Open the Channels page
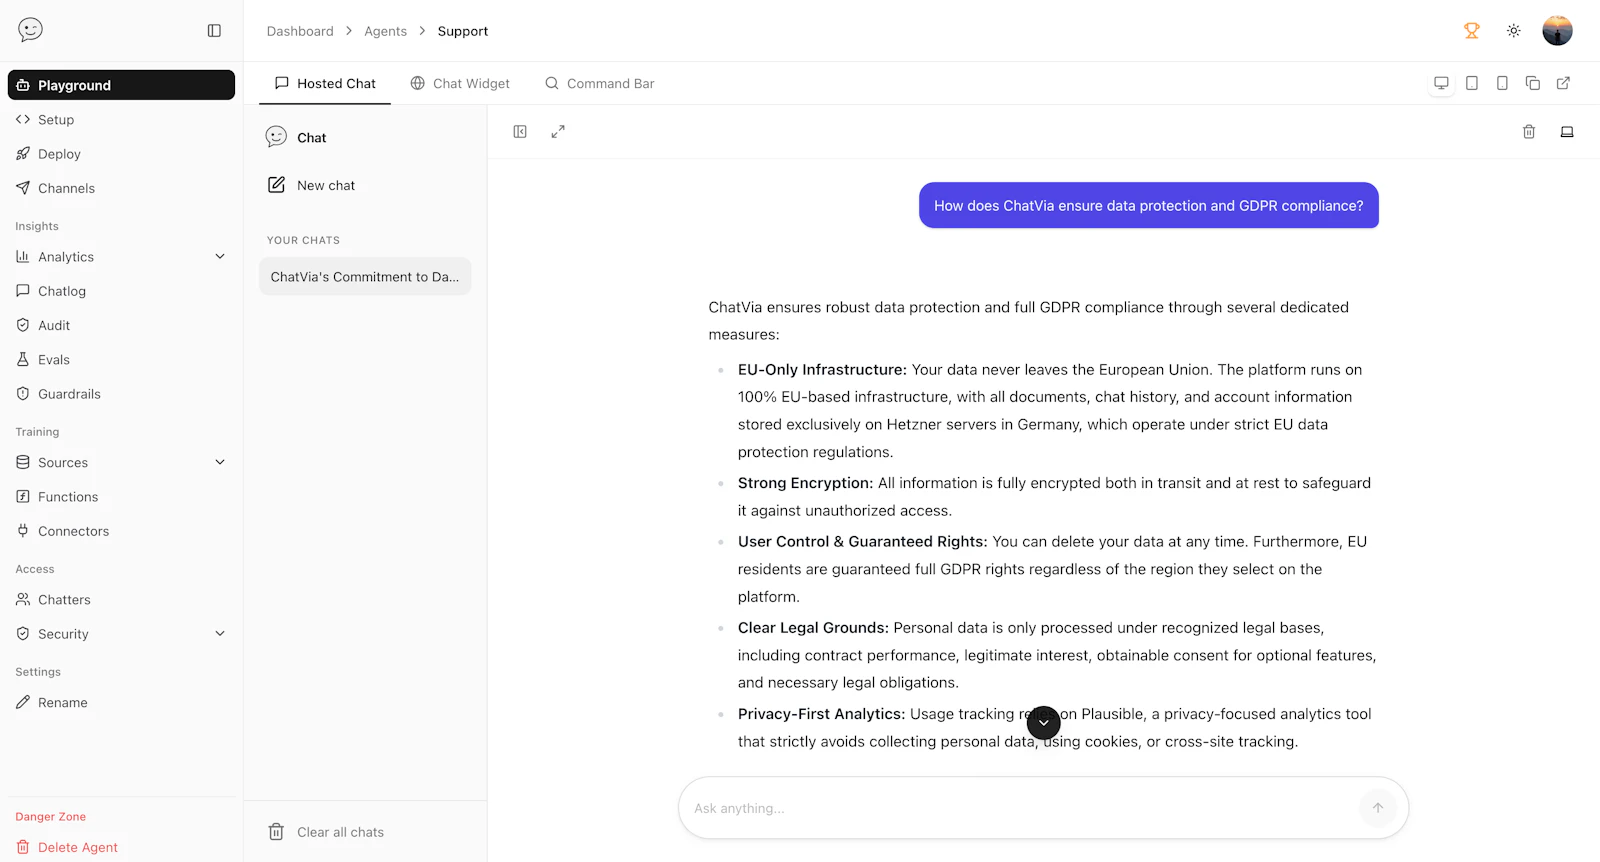This screenshot has height=862, width=1600. point(121,188)
